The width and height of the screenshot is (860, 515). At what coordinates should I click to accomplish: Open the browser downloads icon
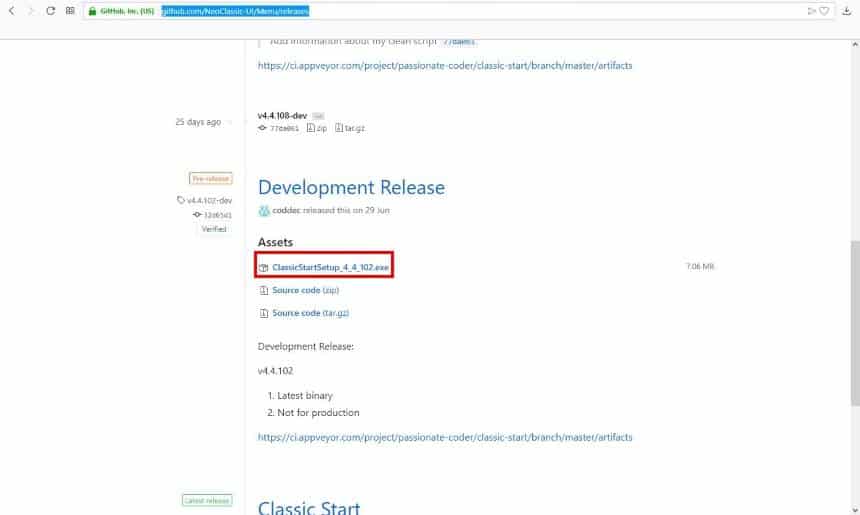tap(847, 11)
